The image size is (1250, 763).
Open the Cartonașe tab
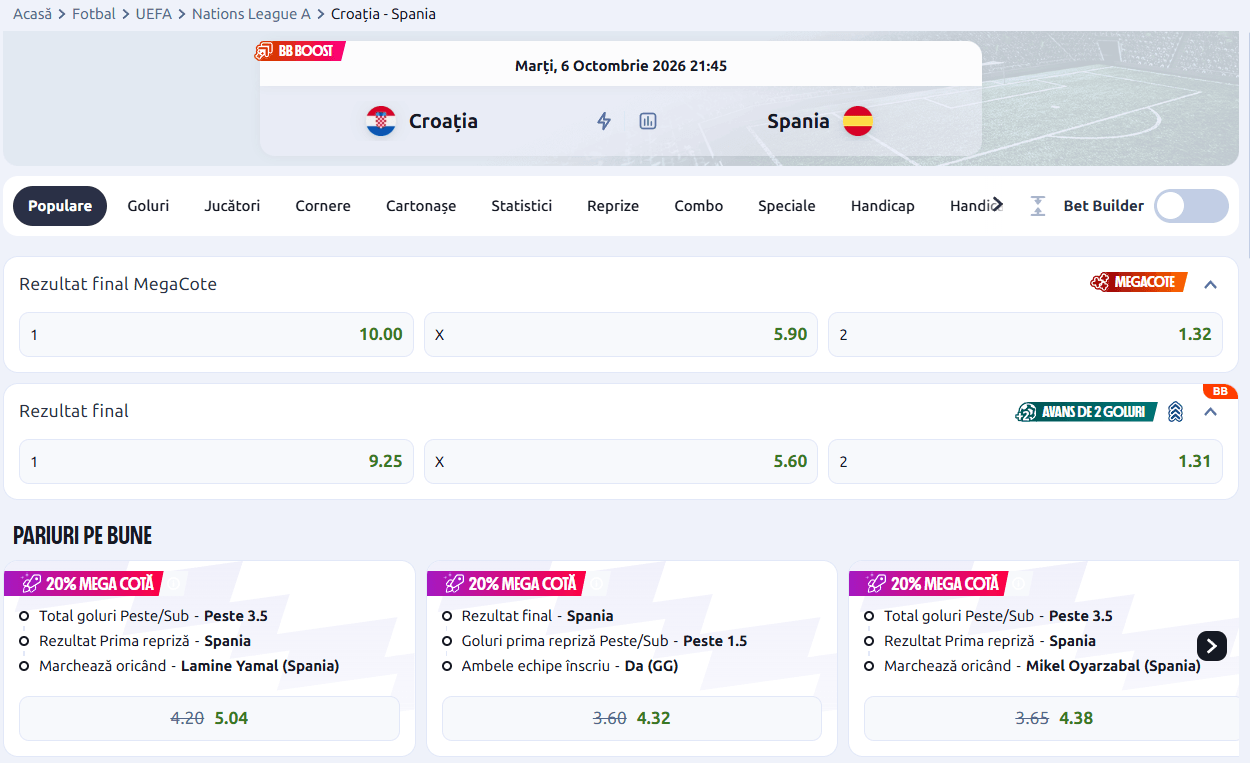421,206
